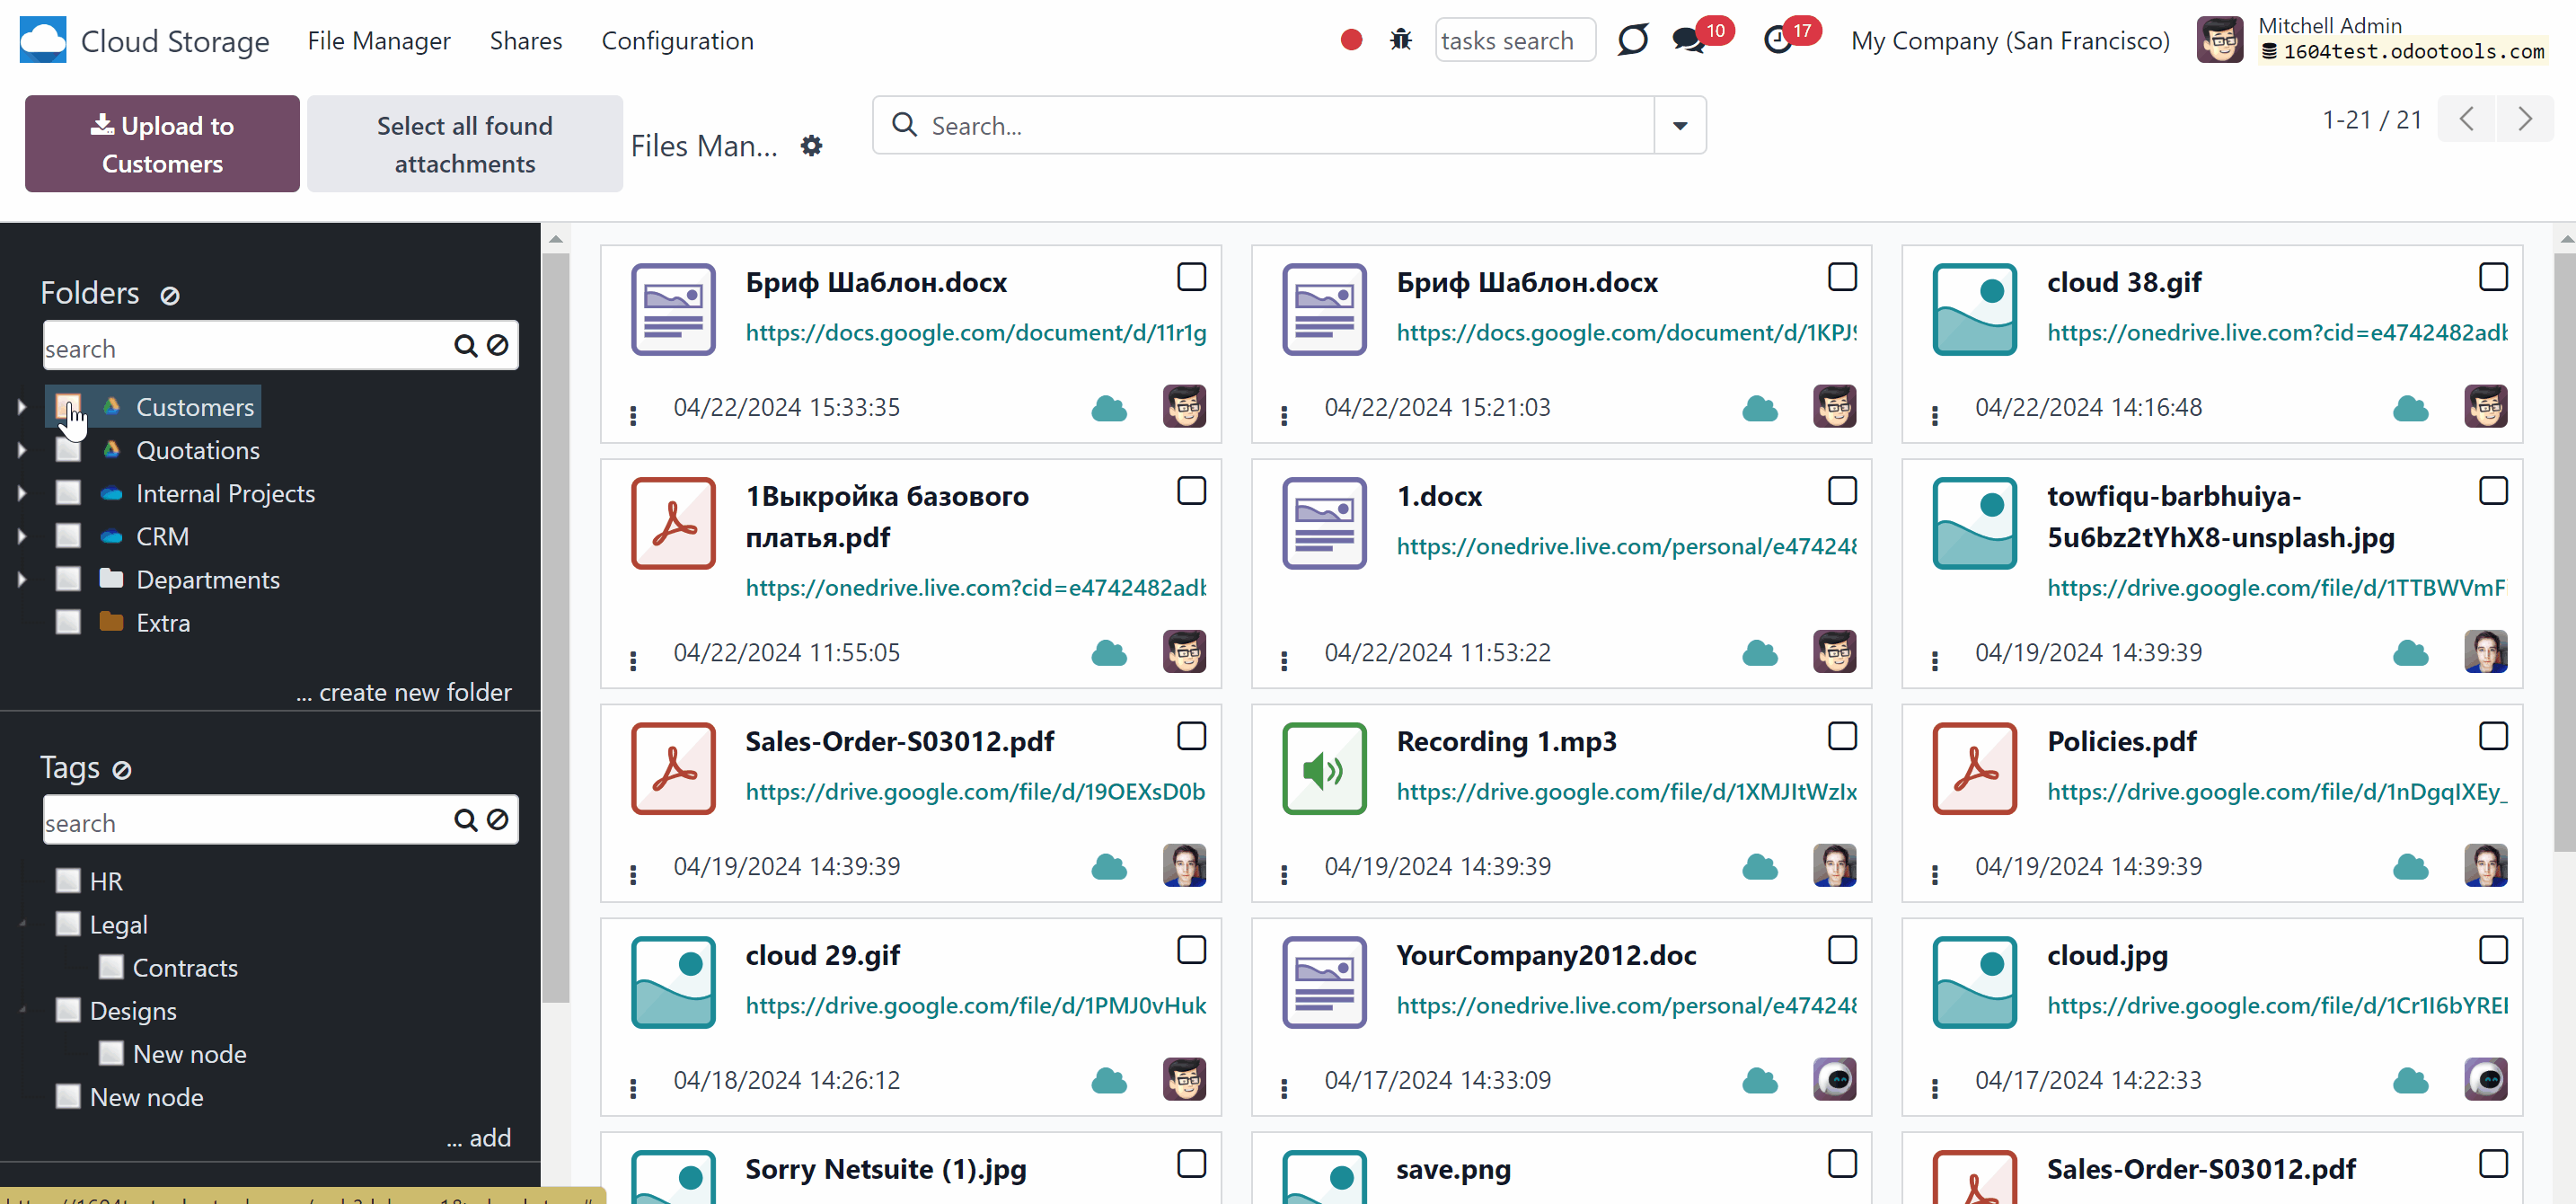Image resolution: width=2576 pixels, height=1204 pixels.
Task: Click the circular refresh activity icon
Action: (x=1632, y=40)
